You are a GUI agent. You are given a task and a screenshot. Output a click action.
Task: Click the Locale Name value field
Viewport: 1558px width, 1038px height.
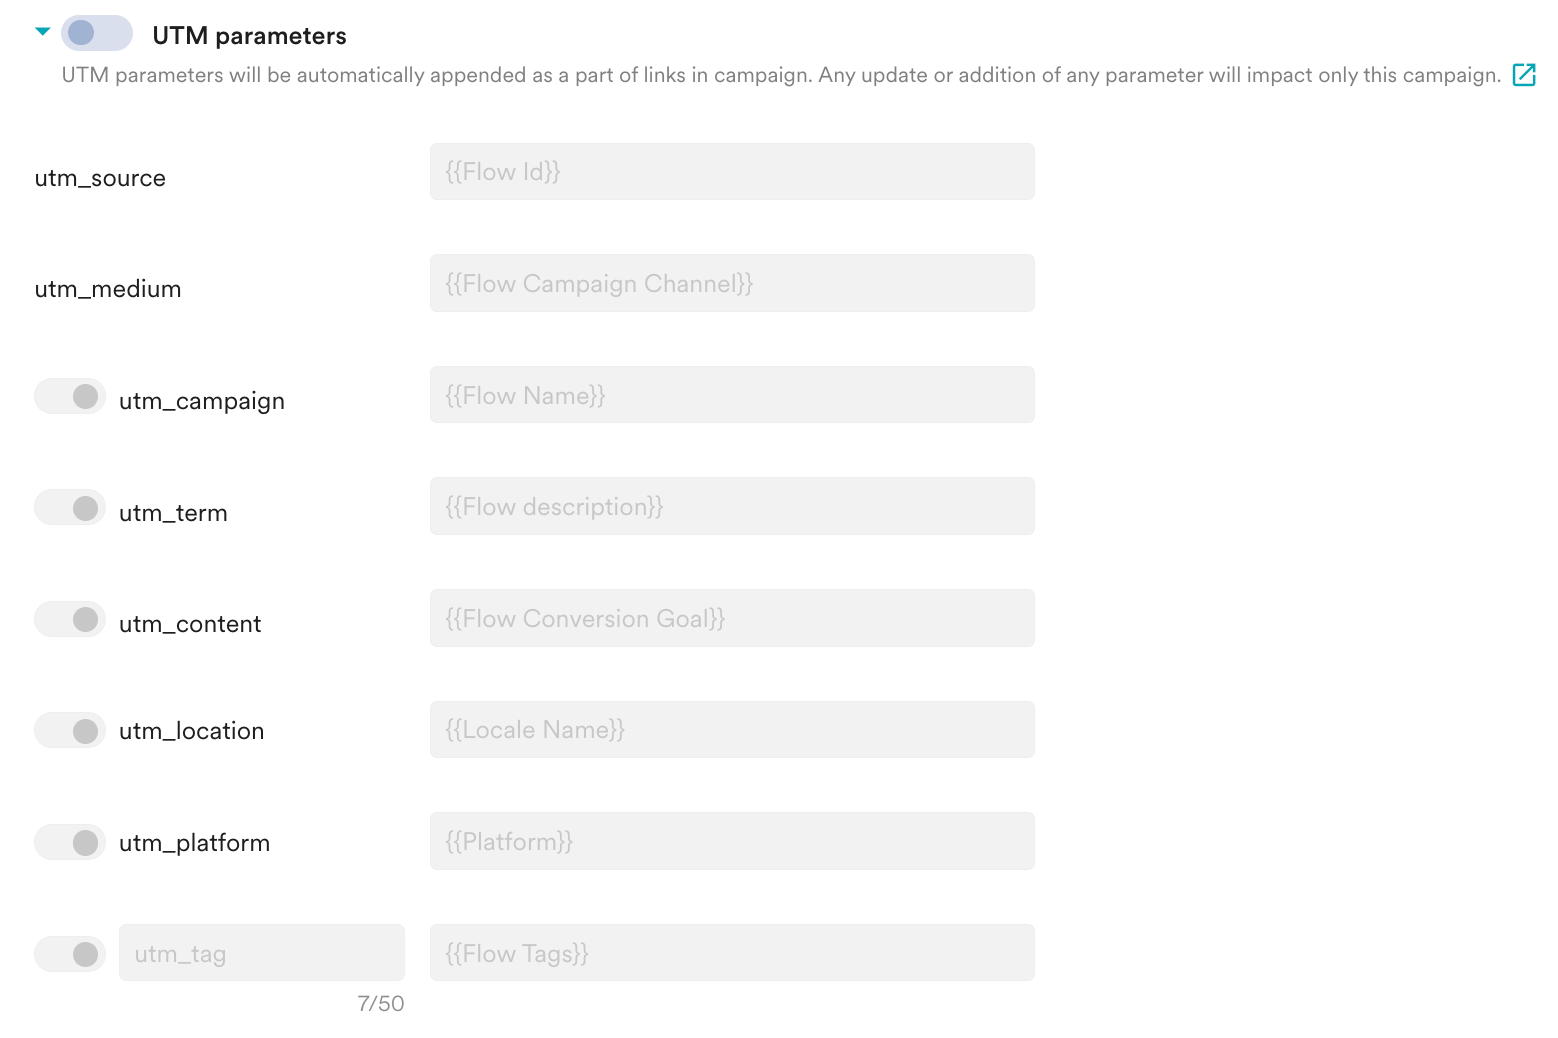pyautogui.click(x=732, y=730)
